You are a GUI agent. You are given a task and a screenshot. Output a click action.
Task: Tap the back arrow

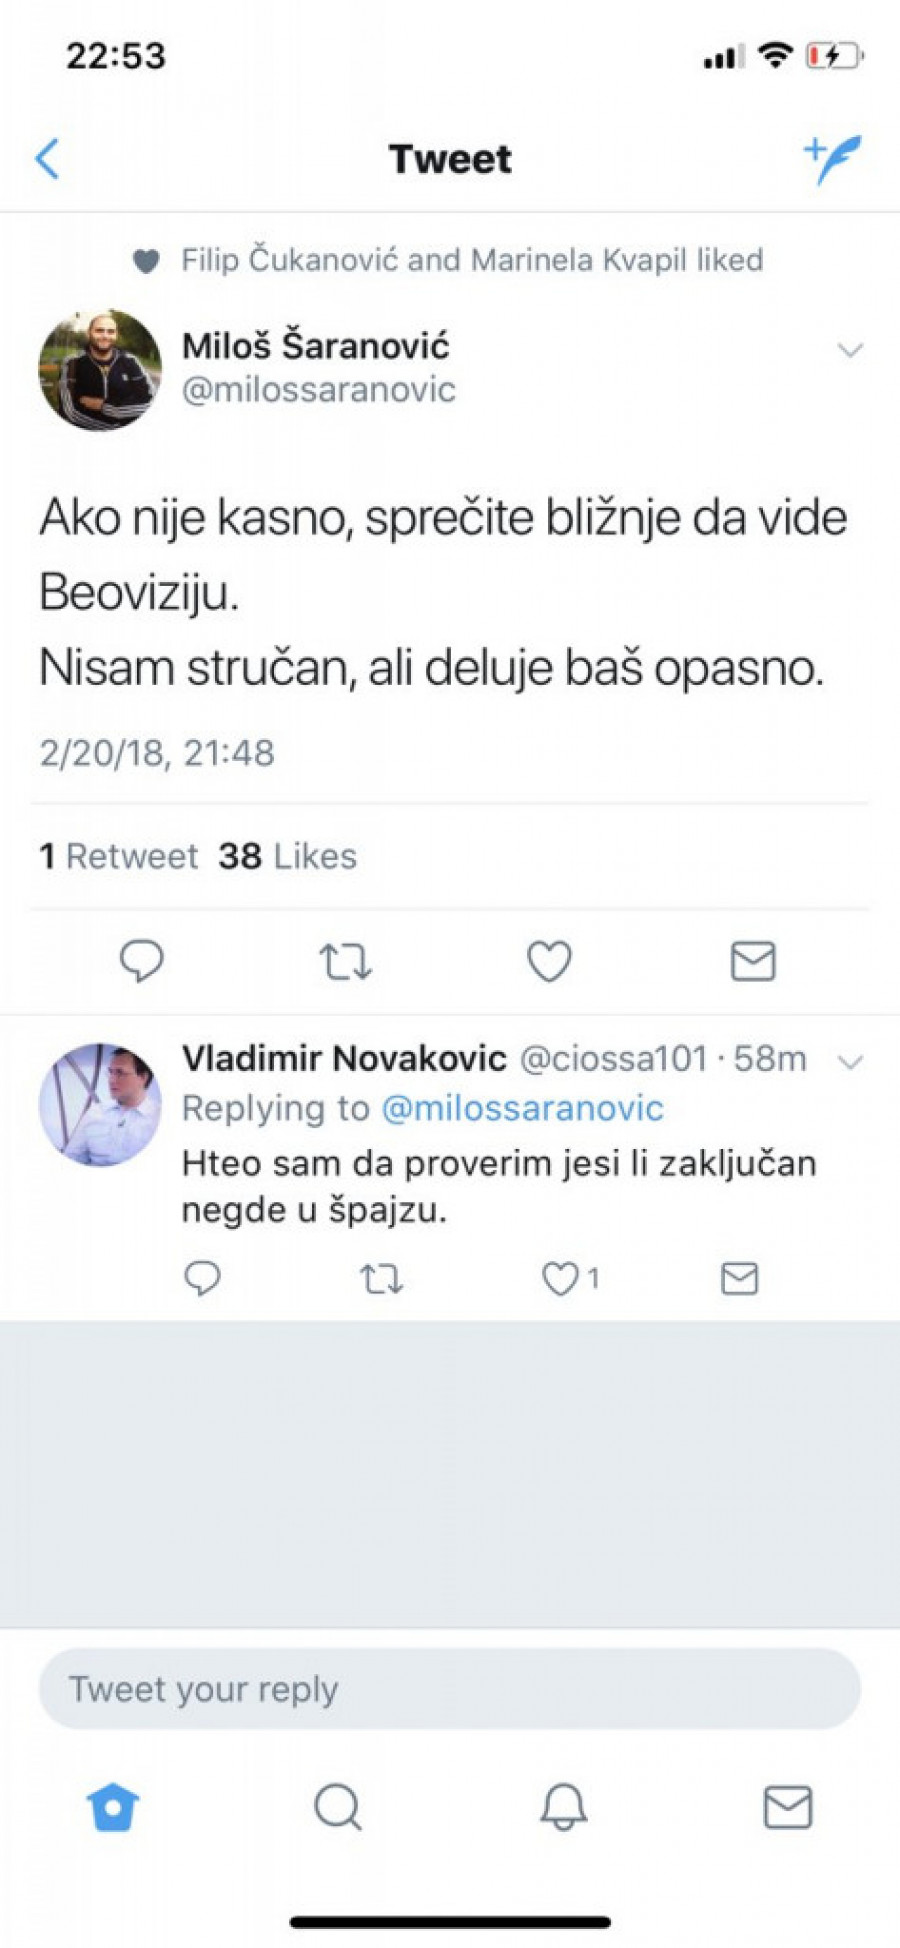tap(47, 159)
